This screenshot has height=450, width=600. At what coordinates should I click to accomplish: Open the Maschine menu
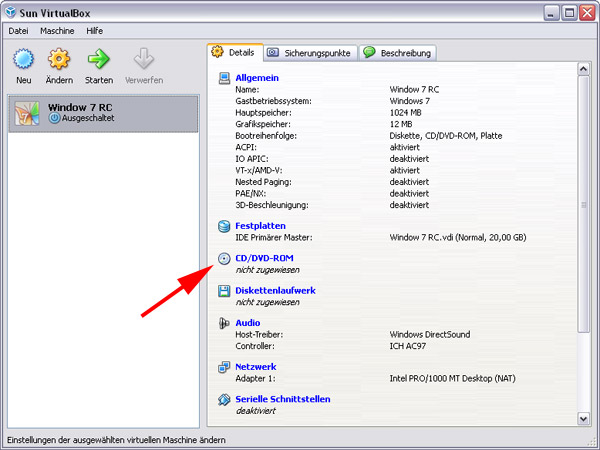[57, 31]
